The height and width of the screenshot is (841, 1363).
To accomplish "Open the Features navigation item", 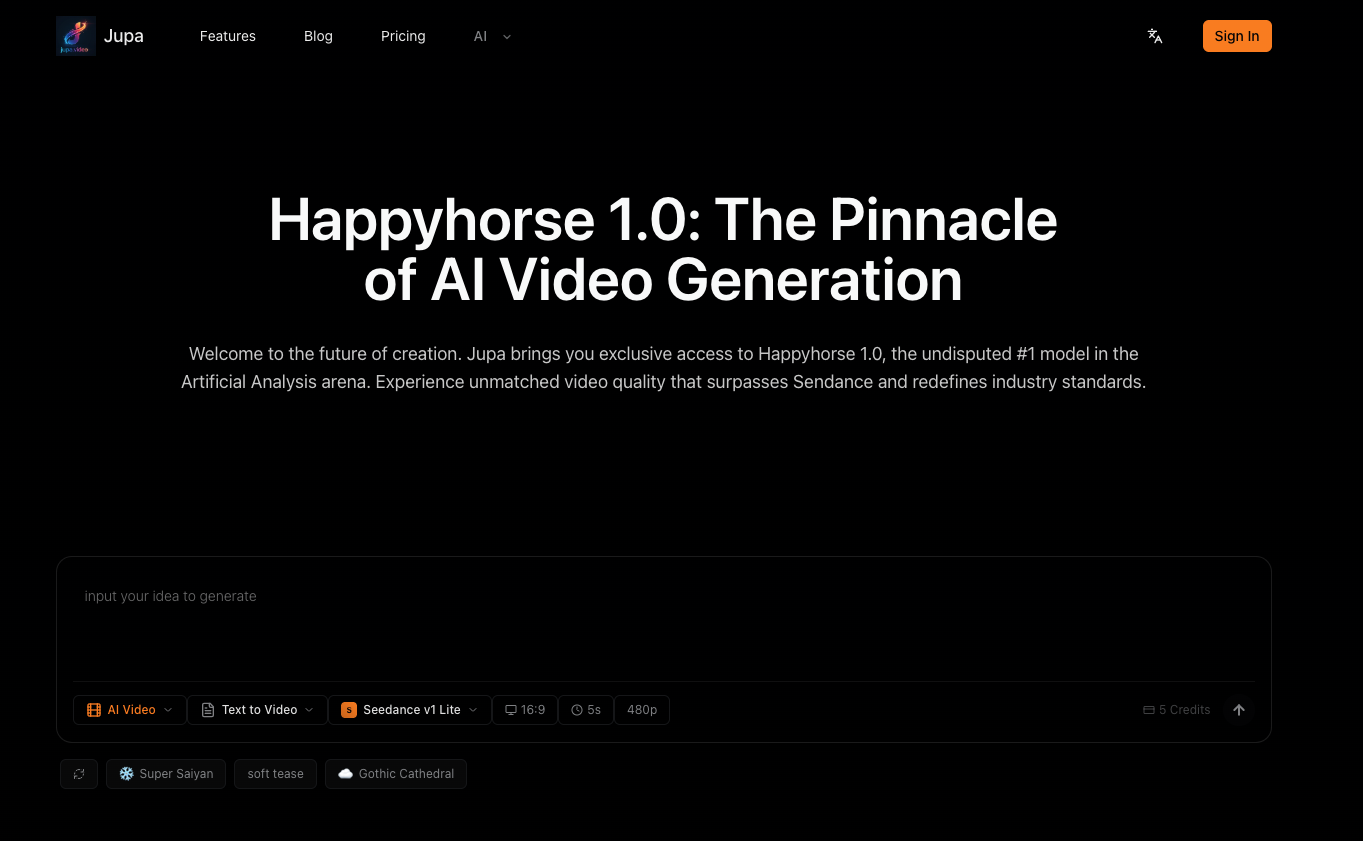I will click(x=228, y=36).
